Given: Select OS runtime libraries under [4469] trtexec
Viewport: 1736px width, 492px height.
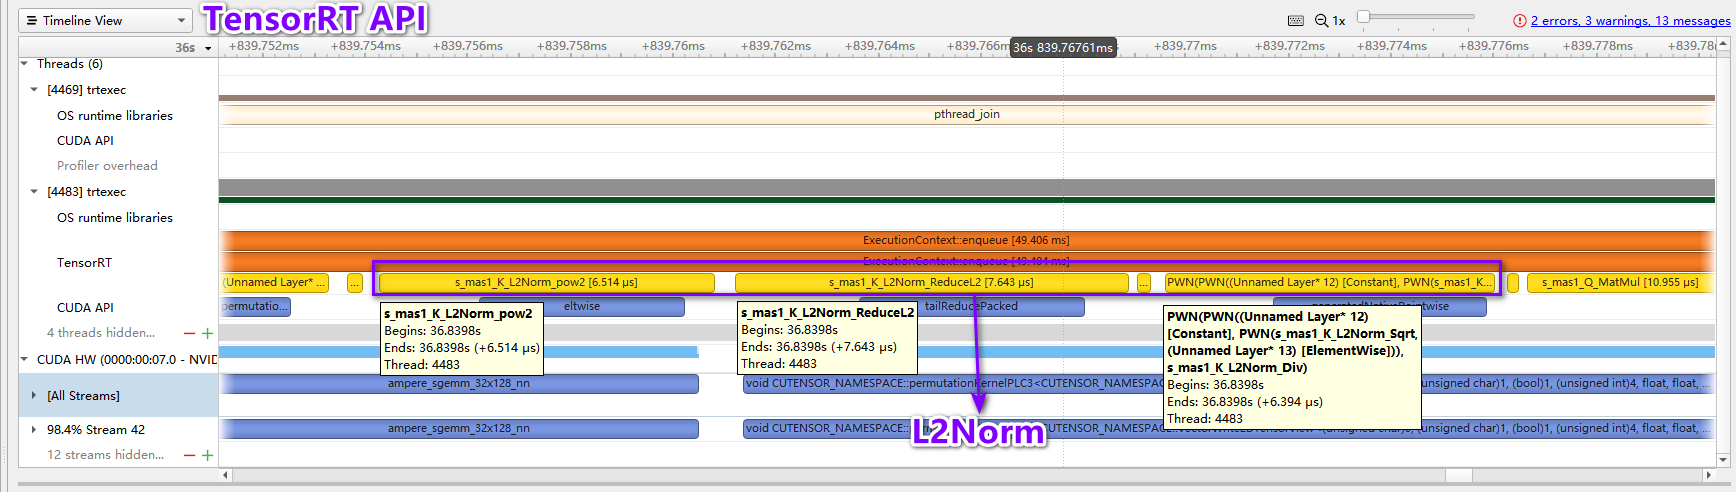Looking at the screenshot, I should pyautogui.click(x=115, y=116).
